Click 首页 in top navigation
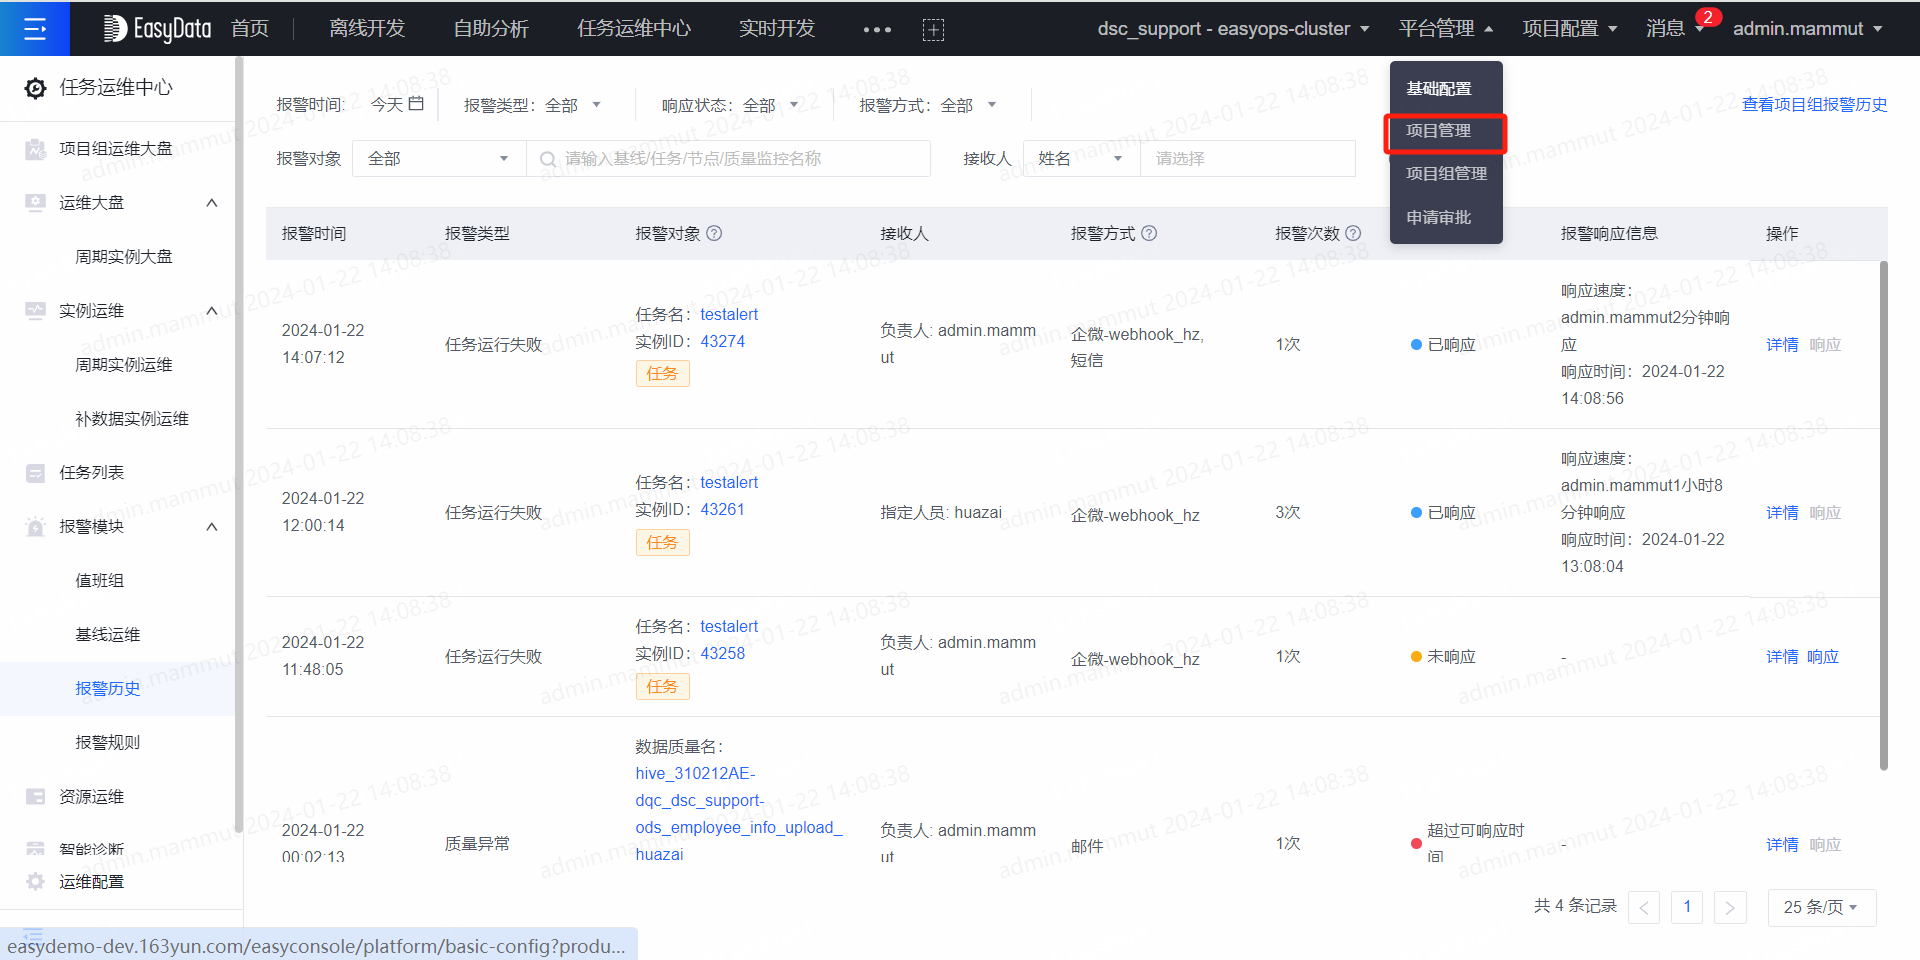The width and height of the screenshot is (1920, 960). pyautogui.click(x=250, y=29)
